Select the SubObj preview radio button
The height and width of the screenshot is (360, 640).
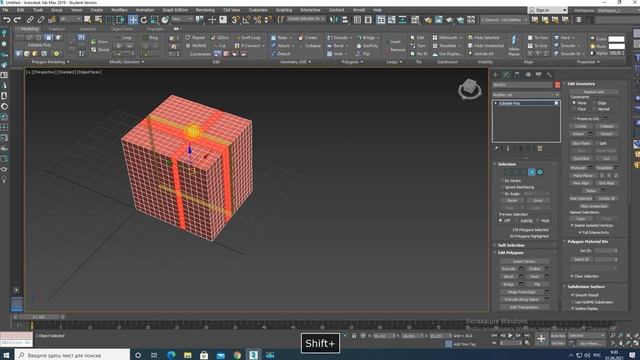[517, 220]
